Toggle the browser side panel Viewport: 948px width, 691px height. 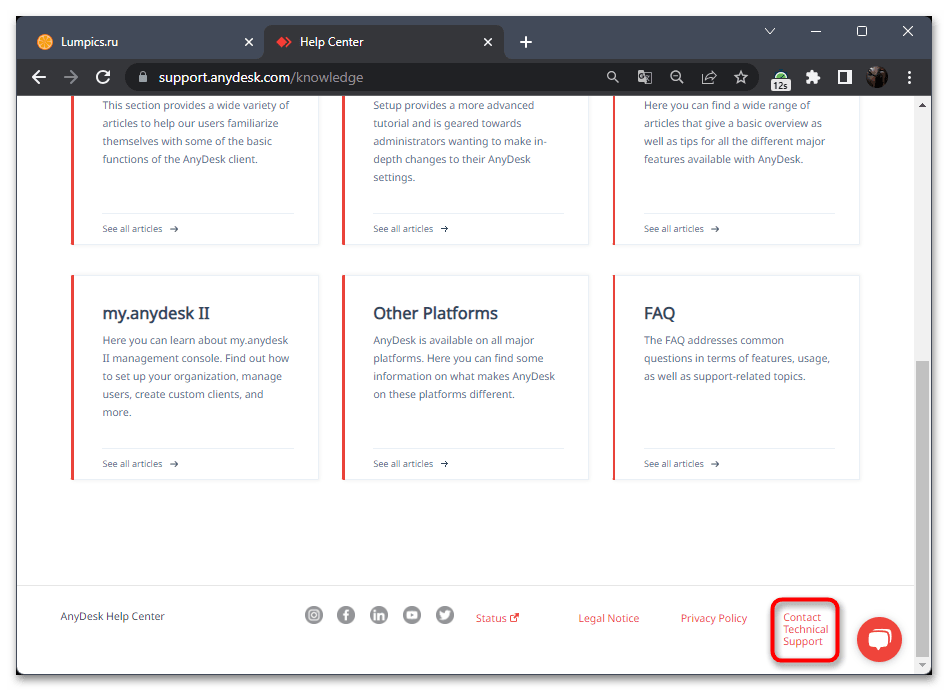(845, 77)
